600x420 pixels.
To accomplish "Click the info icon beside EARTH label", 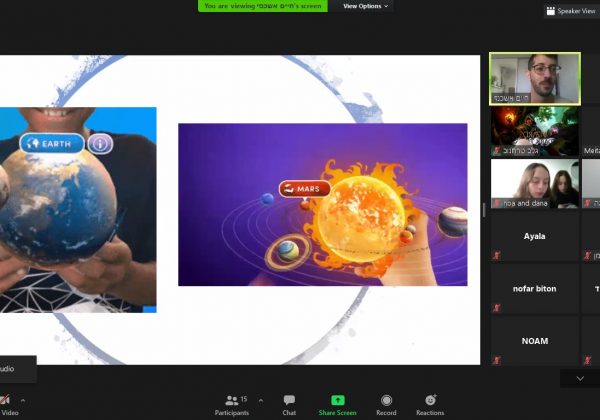I will coord(100,144).
